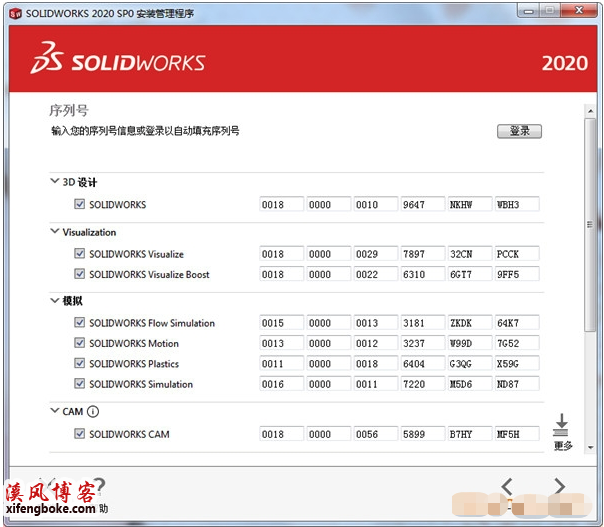Click SOLIDWORKS serial field containing NKHW
Screen dimensions: 604x527
pos(470,204)
